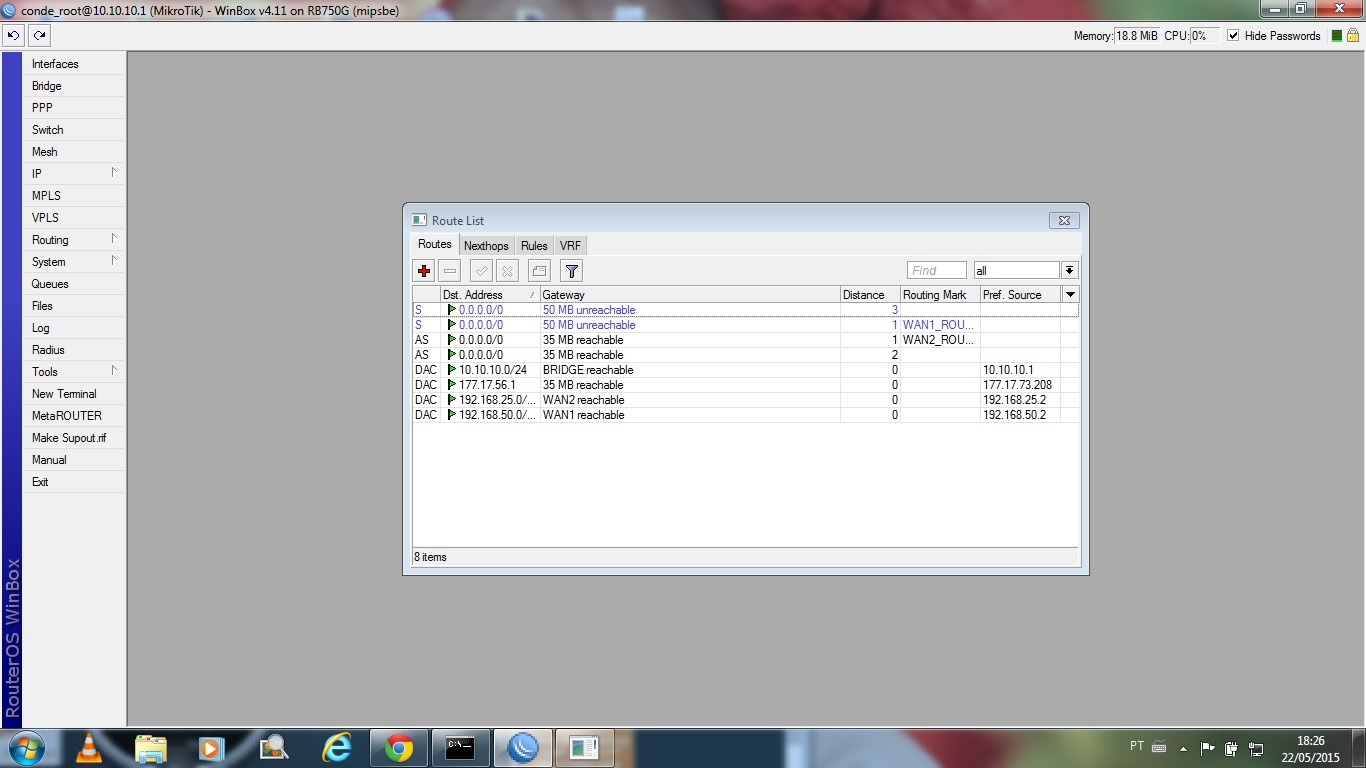Screen dimensions: 1366x768
Task: Expand the IP submenu in the sidebar
Action: [x=75, y=174]
